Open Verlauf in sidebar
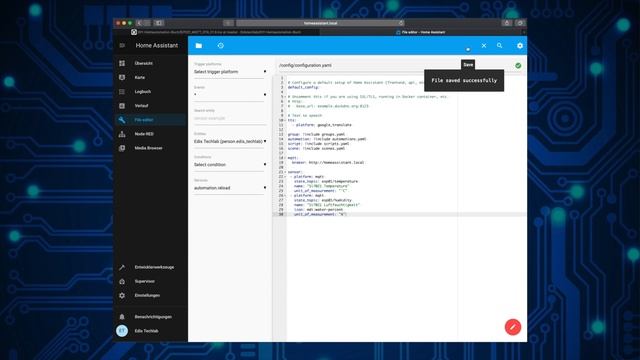This screenshot has width=640, height=360. [x=150, y=106]
